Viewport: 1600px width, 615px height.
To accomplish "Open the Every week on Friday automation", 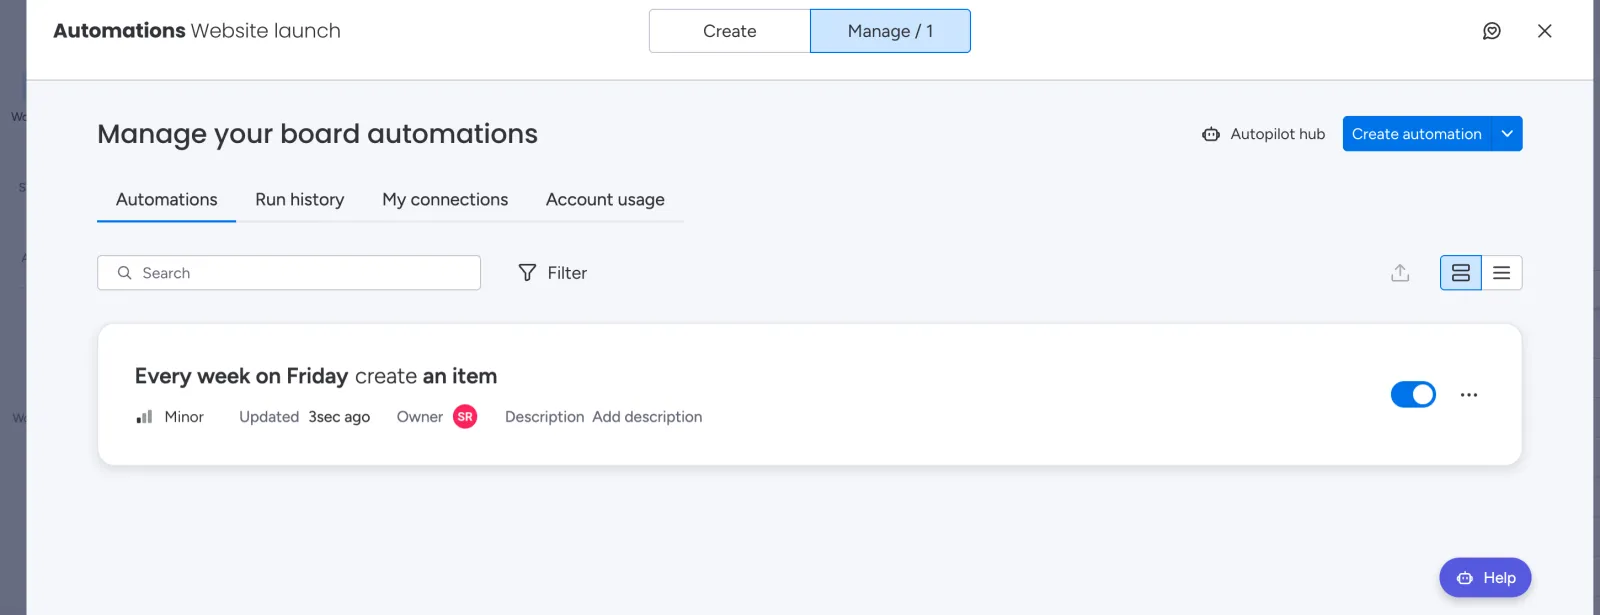I will pos(316,376).
